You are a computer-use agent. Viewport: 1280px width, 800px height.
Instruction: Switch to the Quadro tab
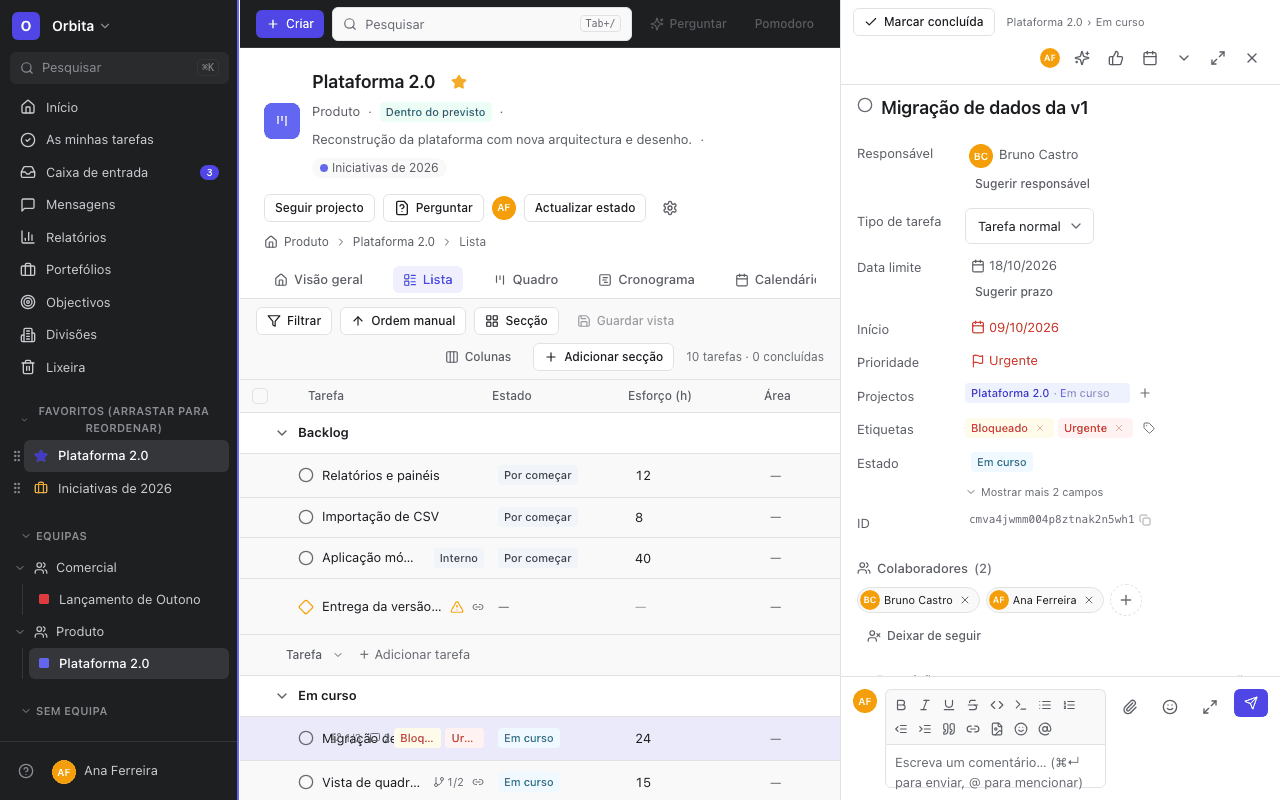pyautogui.click(x=526, y=280)
